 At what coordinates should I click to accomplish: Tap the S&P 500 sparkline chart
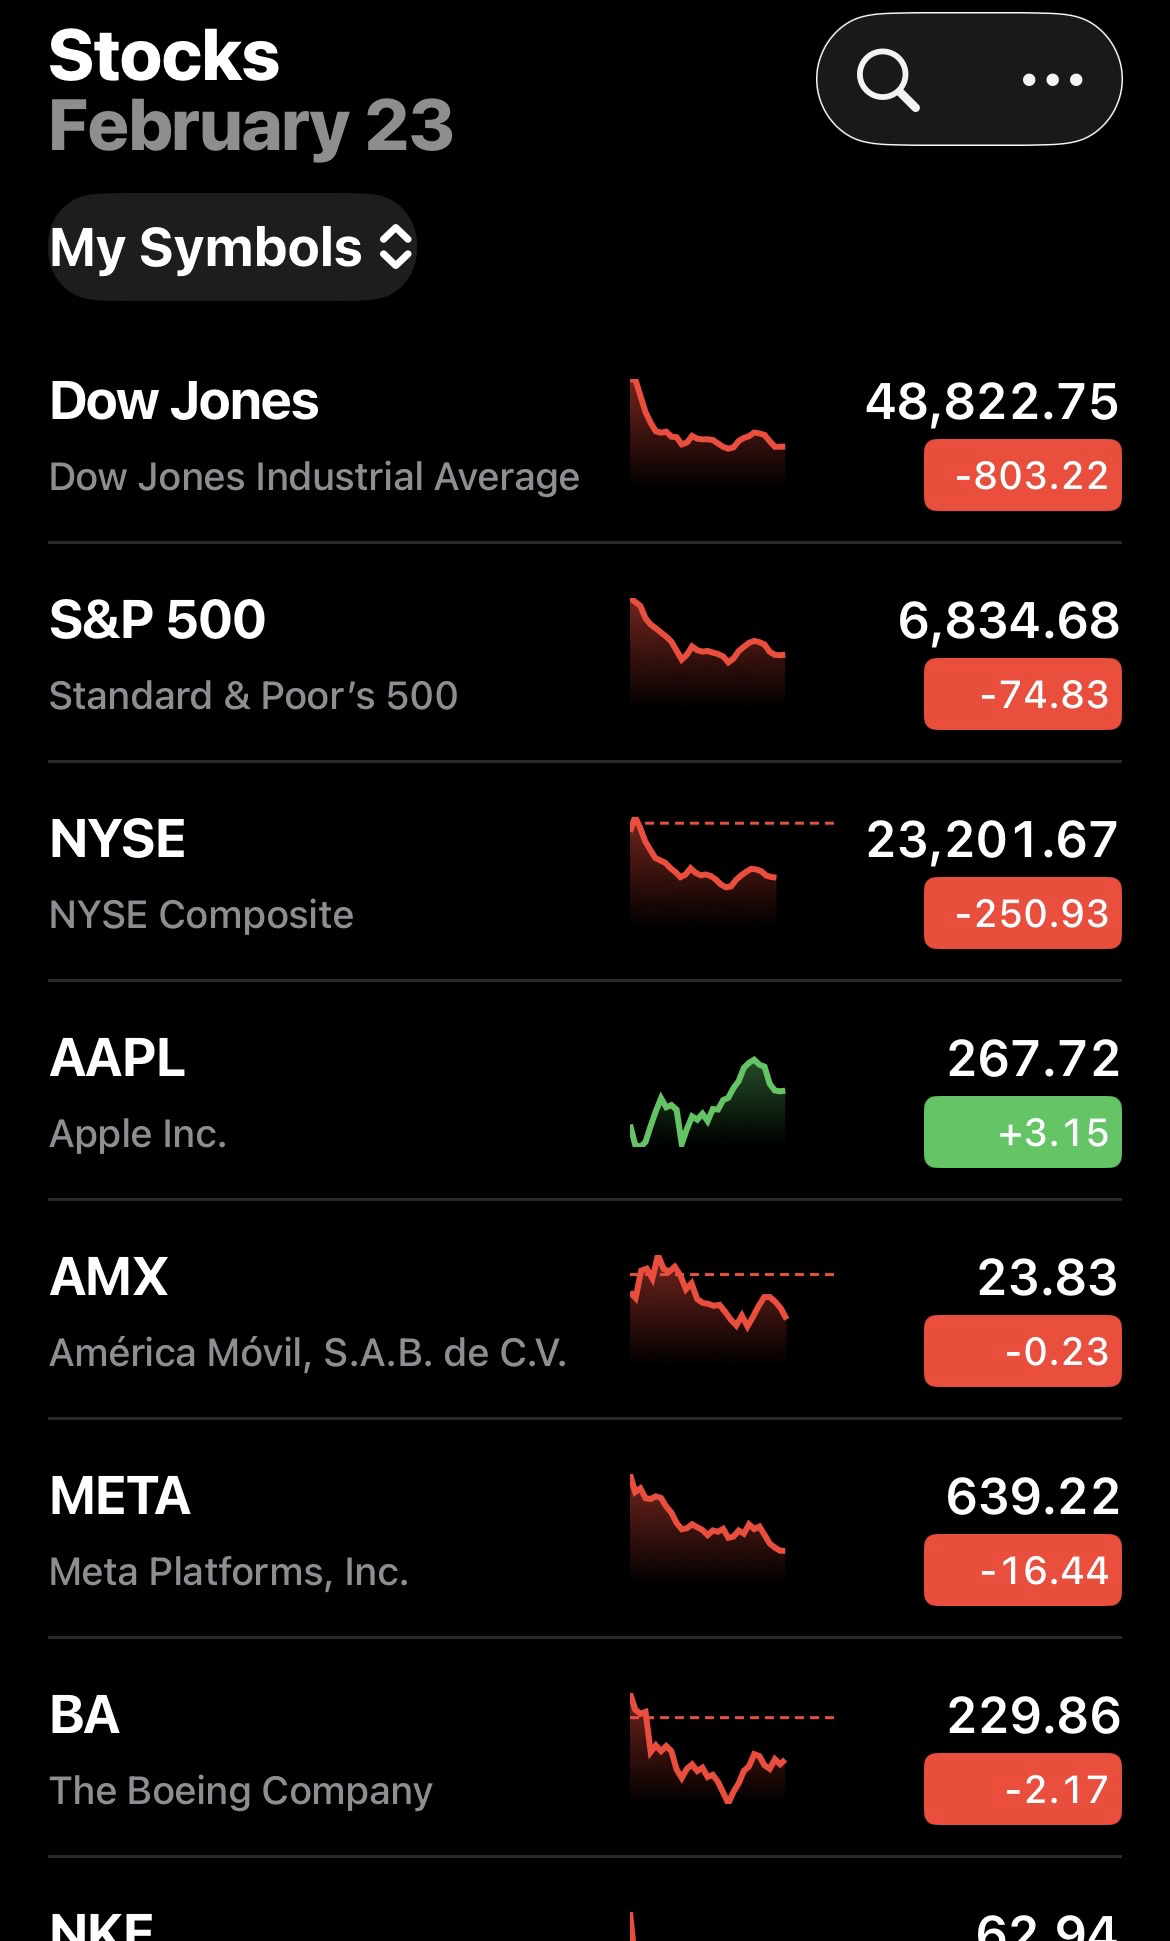708,650
